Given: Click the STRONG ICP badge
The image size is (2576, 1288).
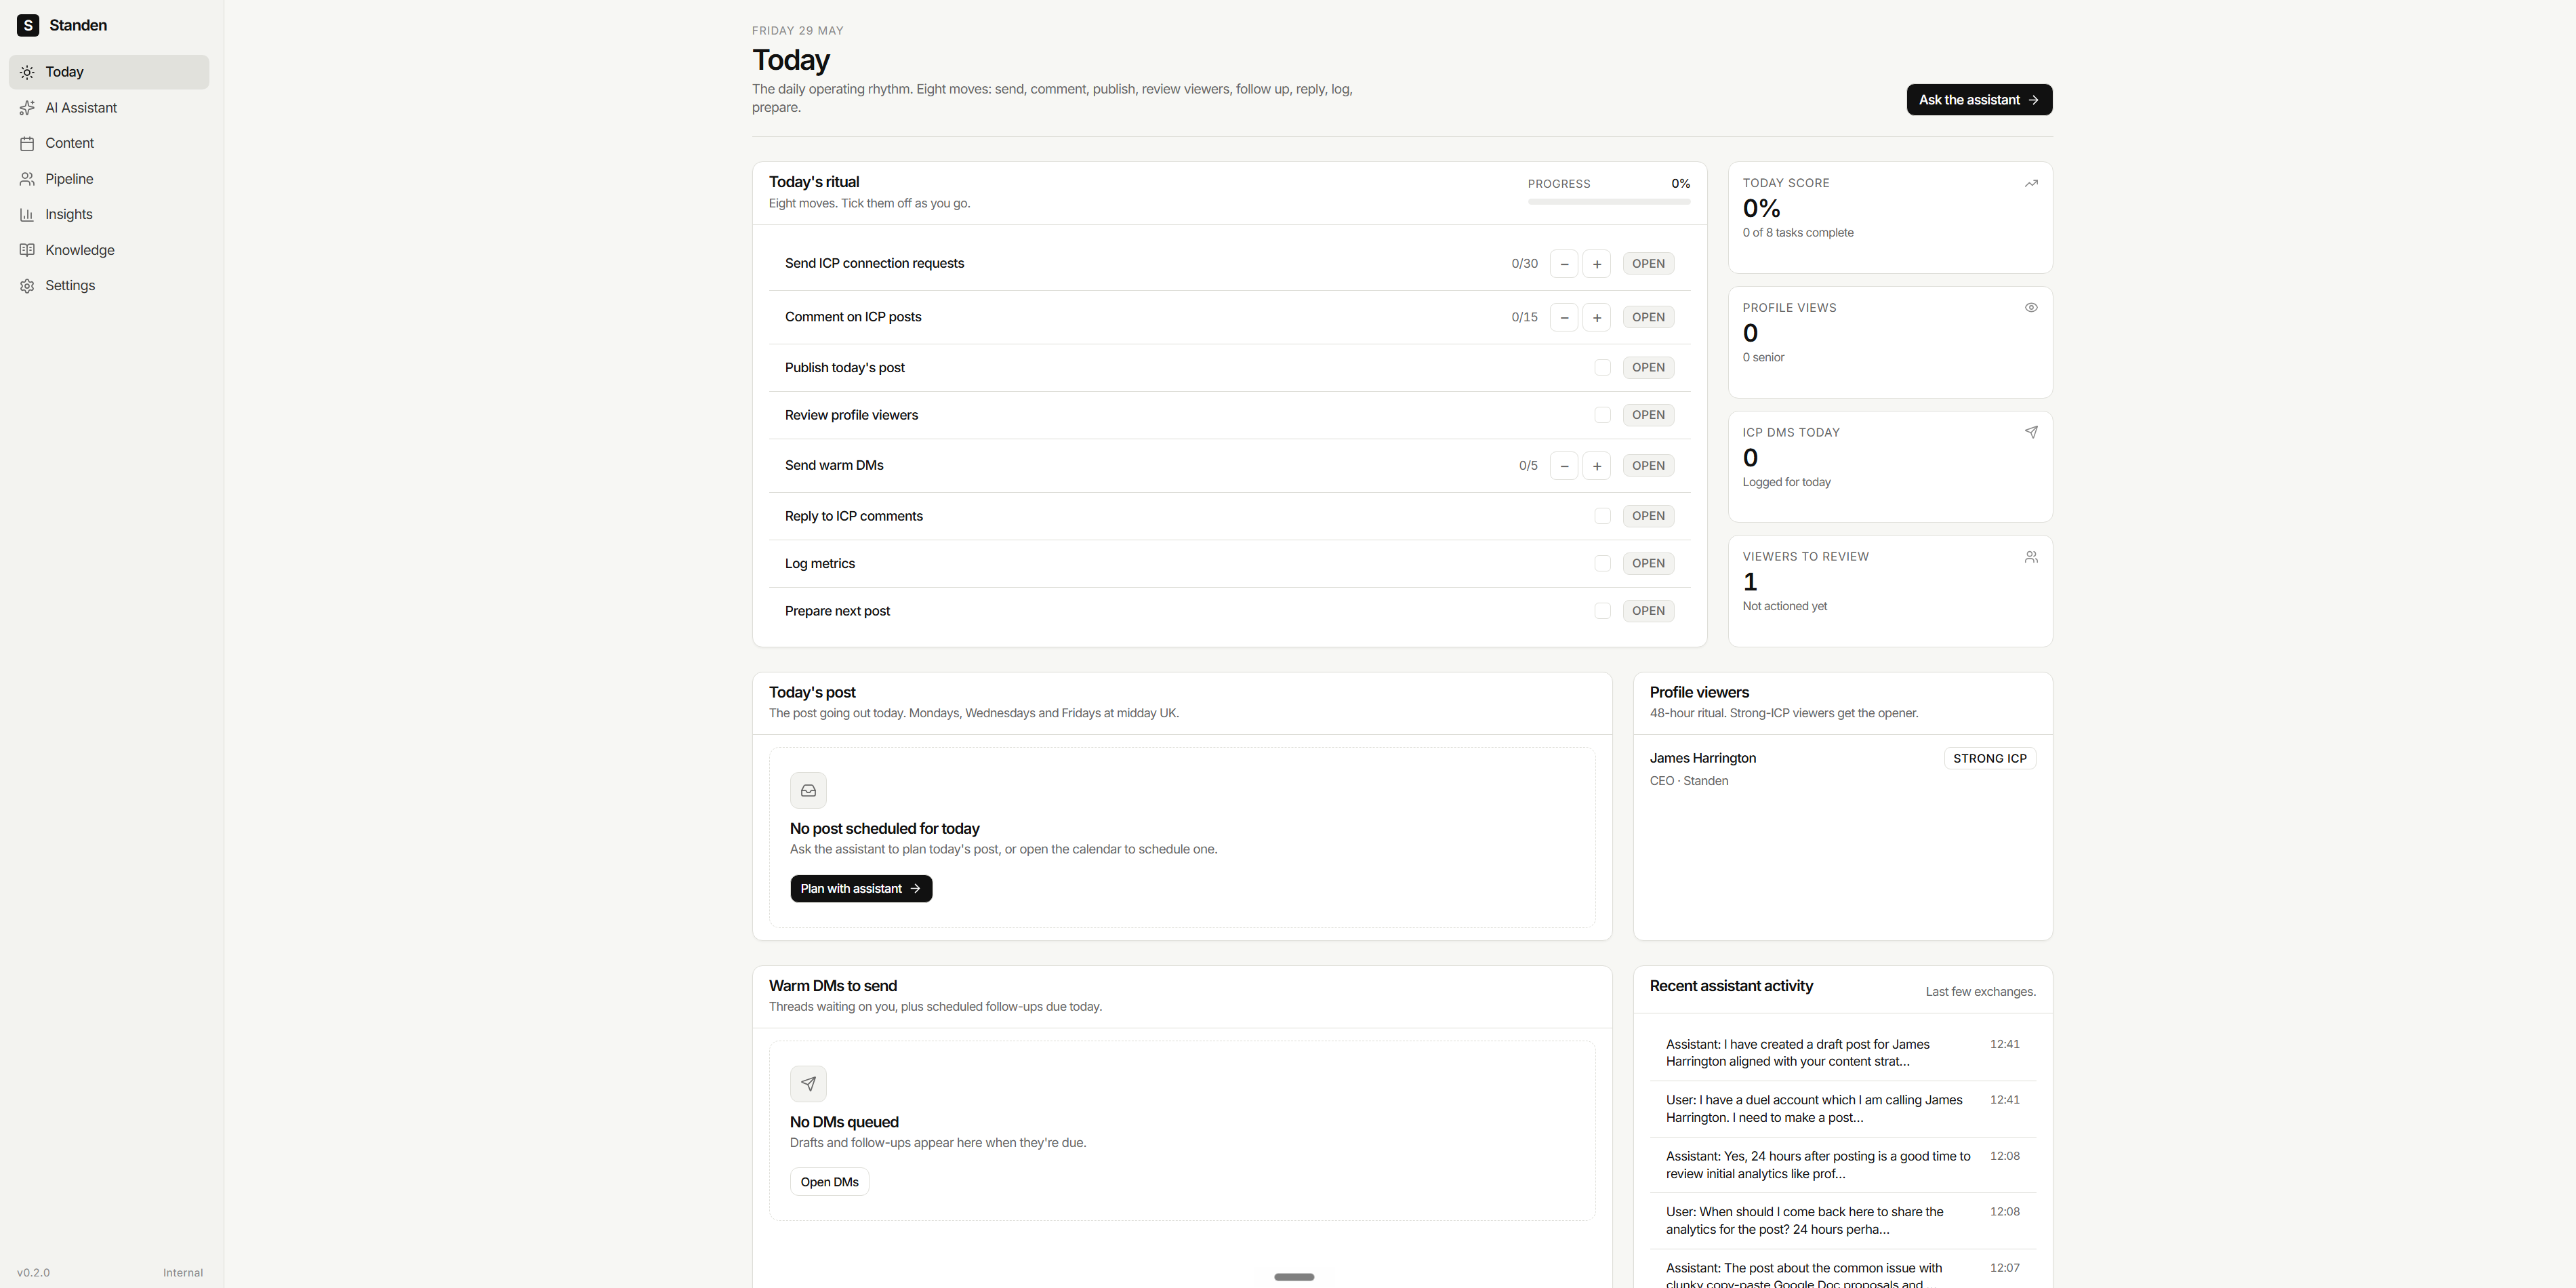Looking at the screenshot, I should coord(1989,759).
